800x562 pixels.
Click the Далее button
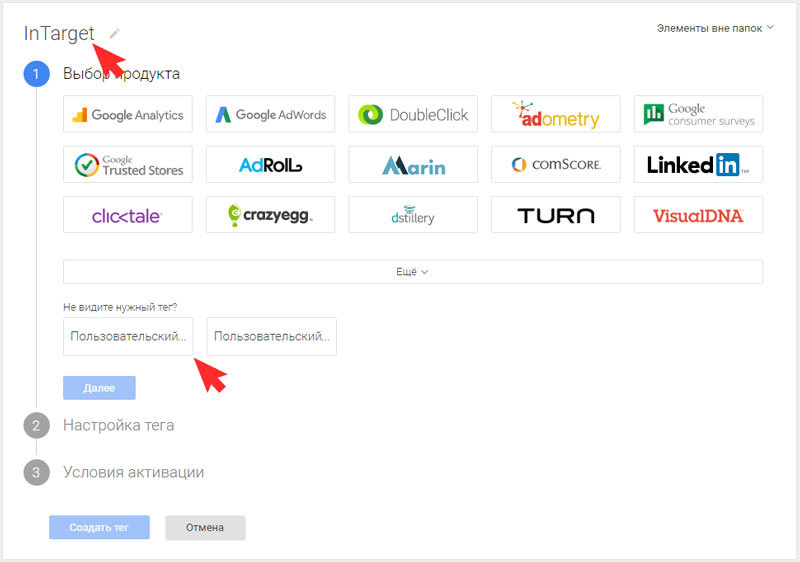click(99, 388)
